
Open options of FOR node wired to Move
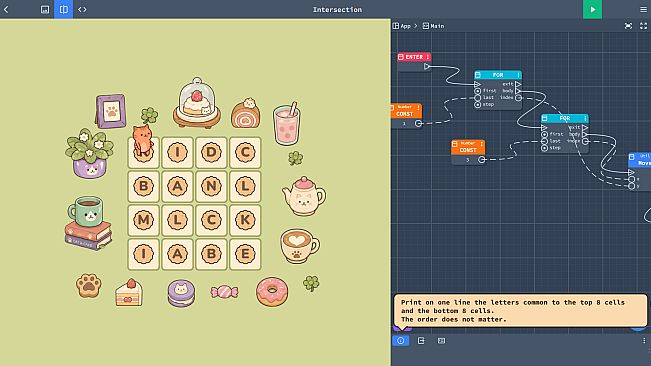click(x=585, y=118)
